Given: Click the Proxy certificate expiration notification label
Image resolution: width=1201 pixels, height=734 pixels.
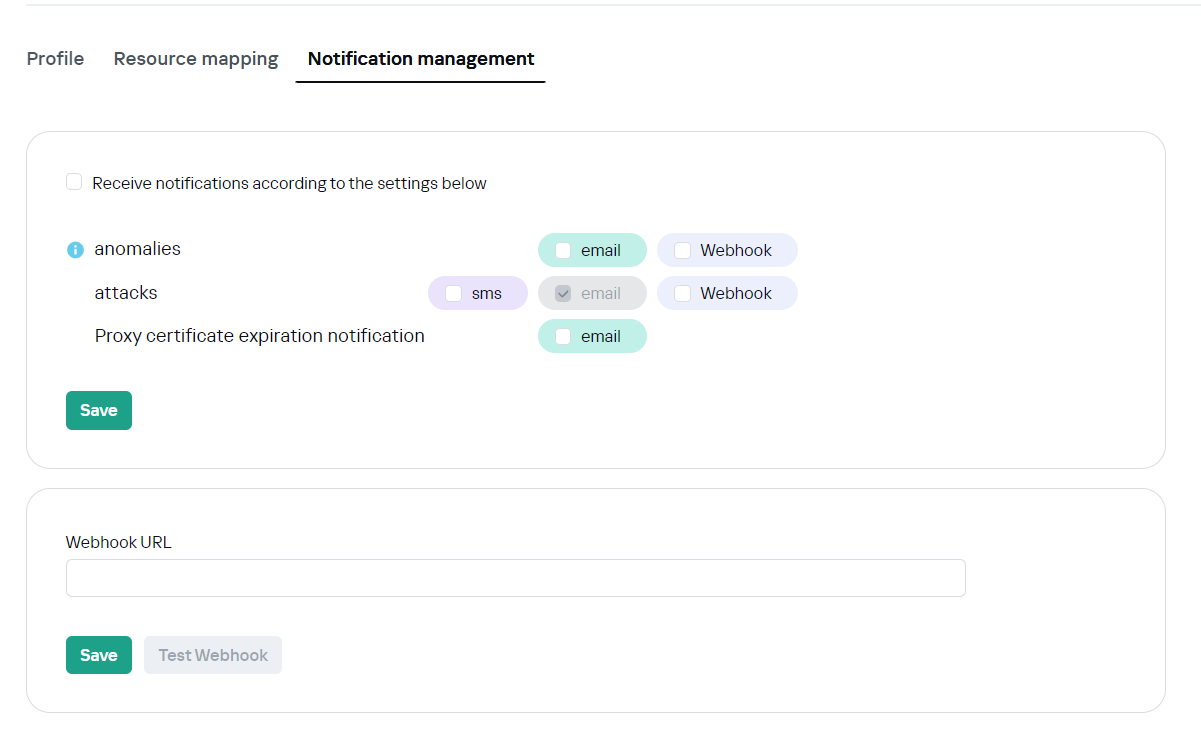Looking at the screenshot, I should [x=260, y=336].
